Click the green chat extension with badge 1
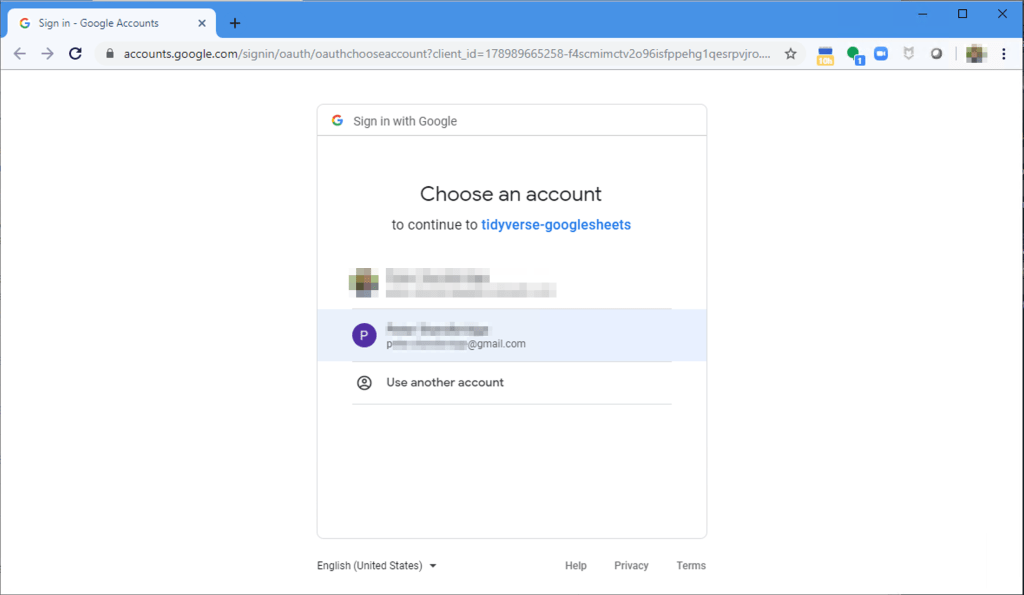This screenshot has height=595, width=1024. (x=854, y=55)
